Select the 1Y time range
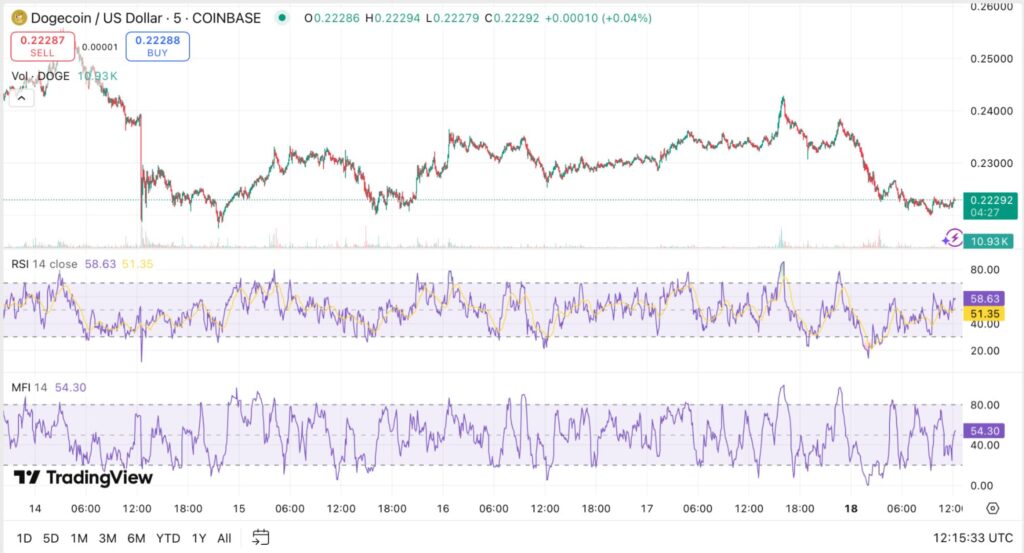The height and width of the screenshot is (553, 1024). point(199,538)
